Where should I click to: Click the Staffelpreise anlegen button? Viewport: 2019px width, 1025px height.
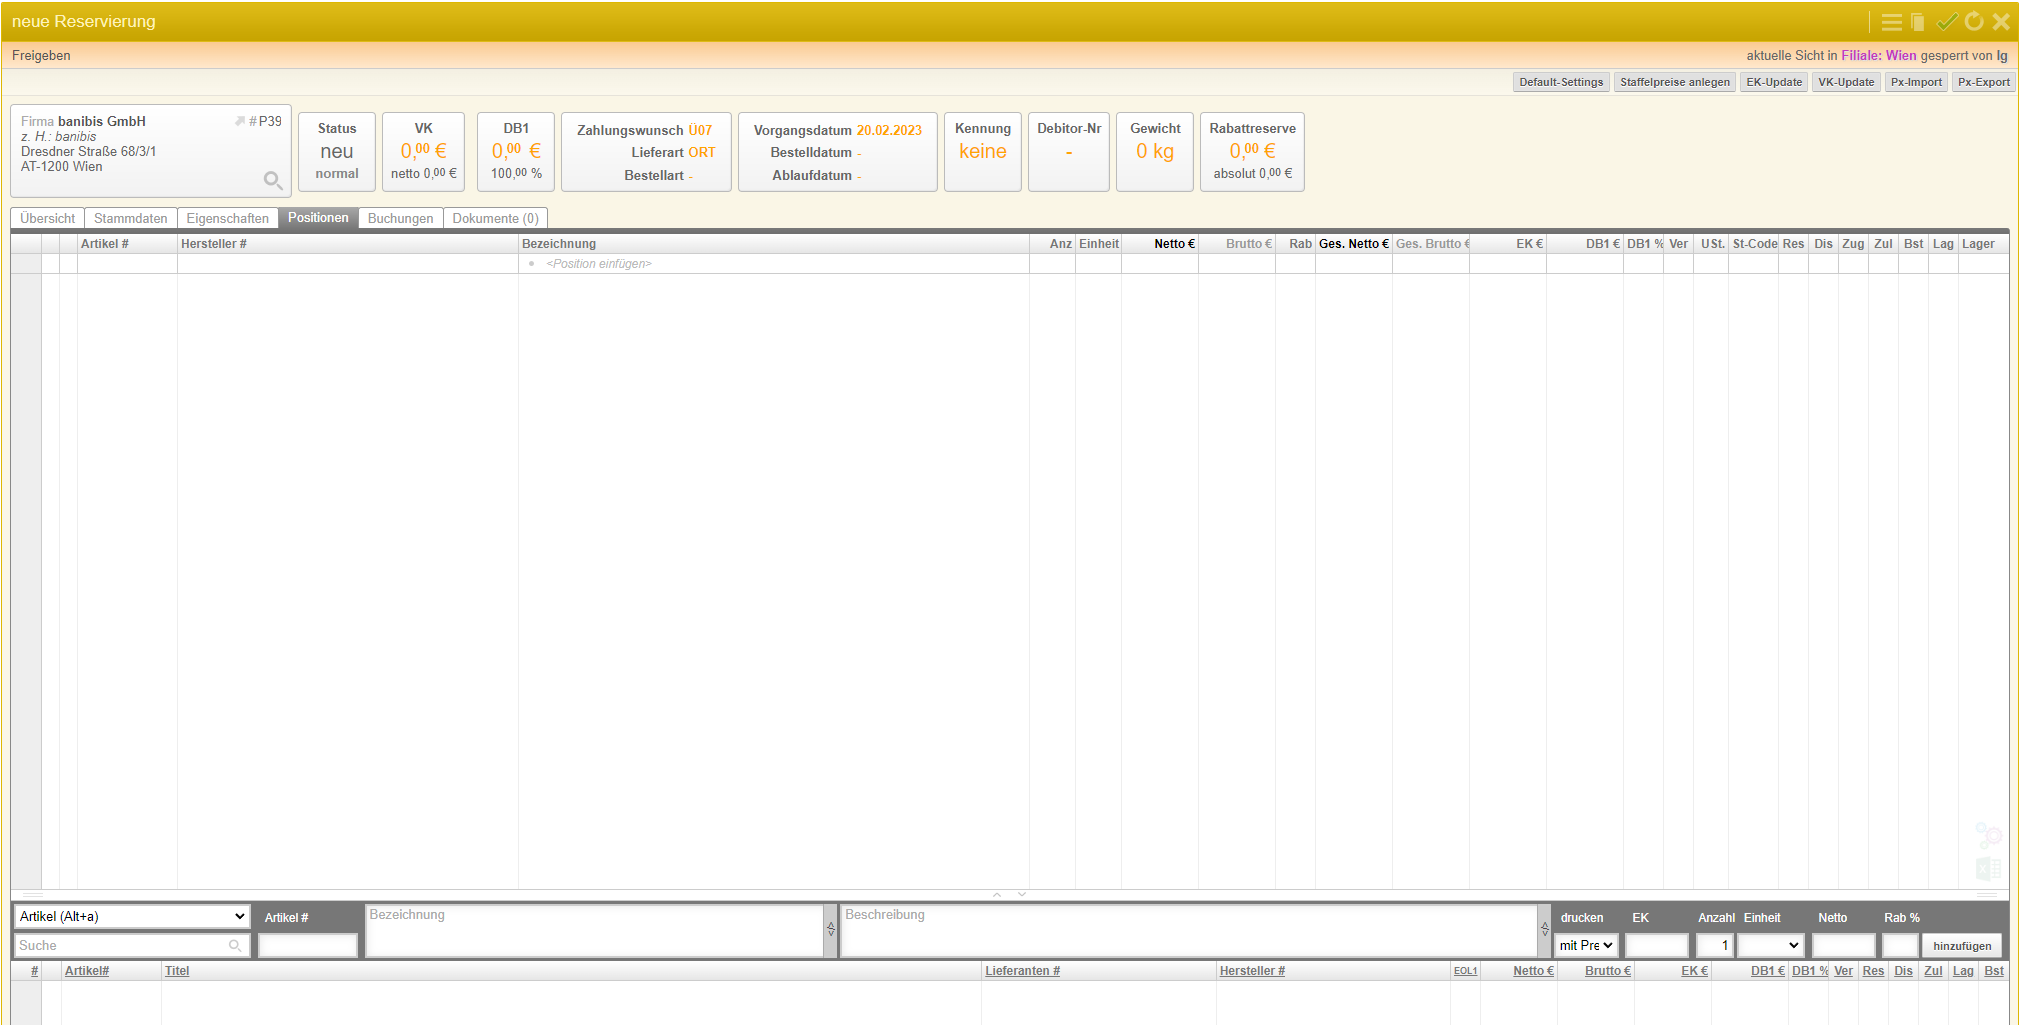click(1675, 82)
